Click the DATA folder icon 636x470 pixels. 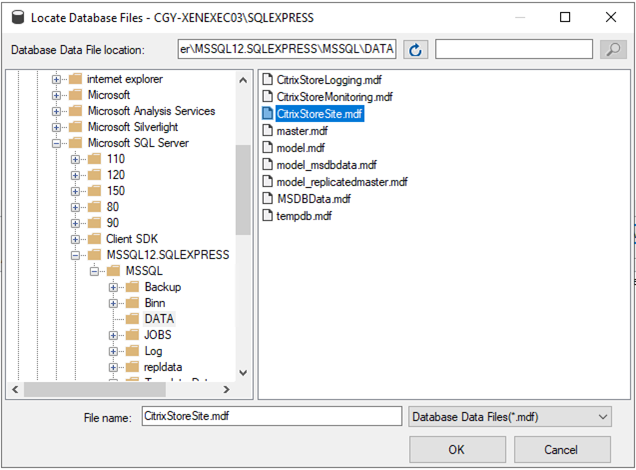pos(132,319)
